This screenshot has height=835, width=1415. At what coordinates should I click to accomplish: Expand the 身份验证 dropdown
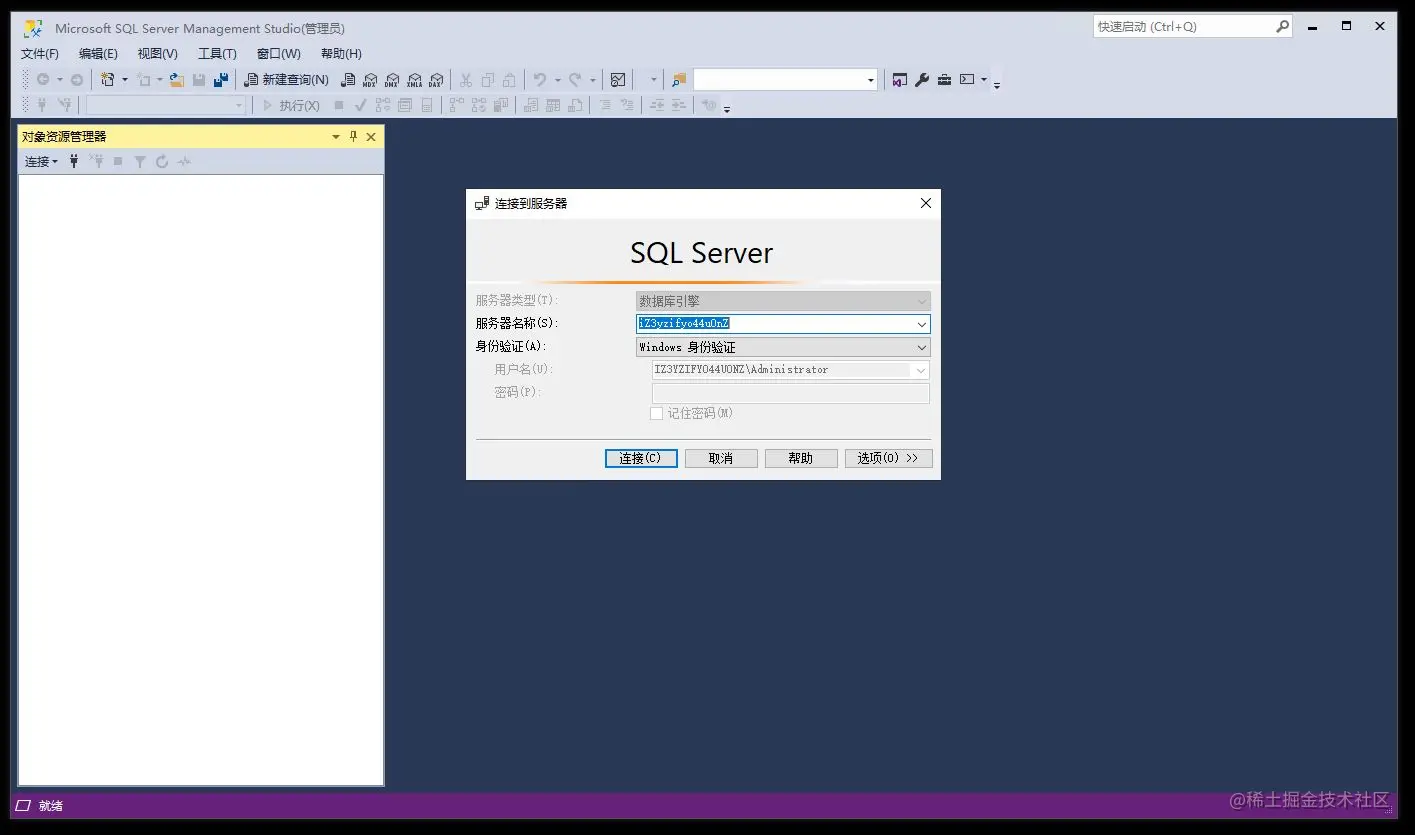click(x=921, y=347)
